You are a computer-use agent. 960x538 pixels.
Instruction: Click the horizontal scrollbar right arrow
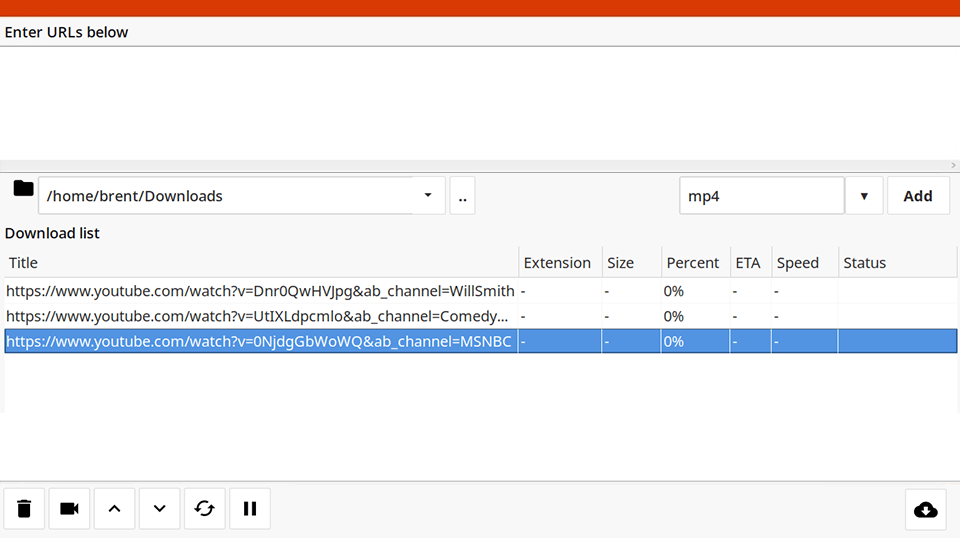click(x=953, y=165)
